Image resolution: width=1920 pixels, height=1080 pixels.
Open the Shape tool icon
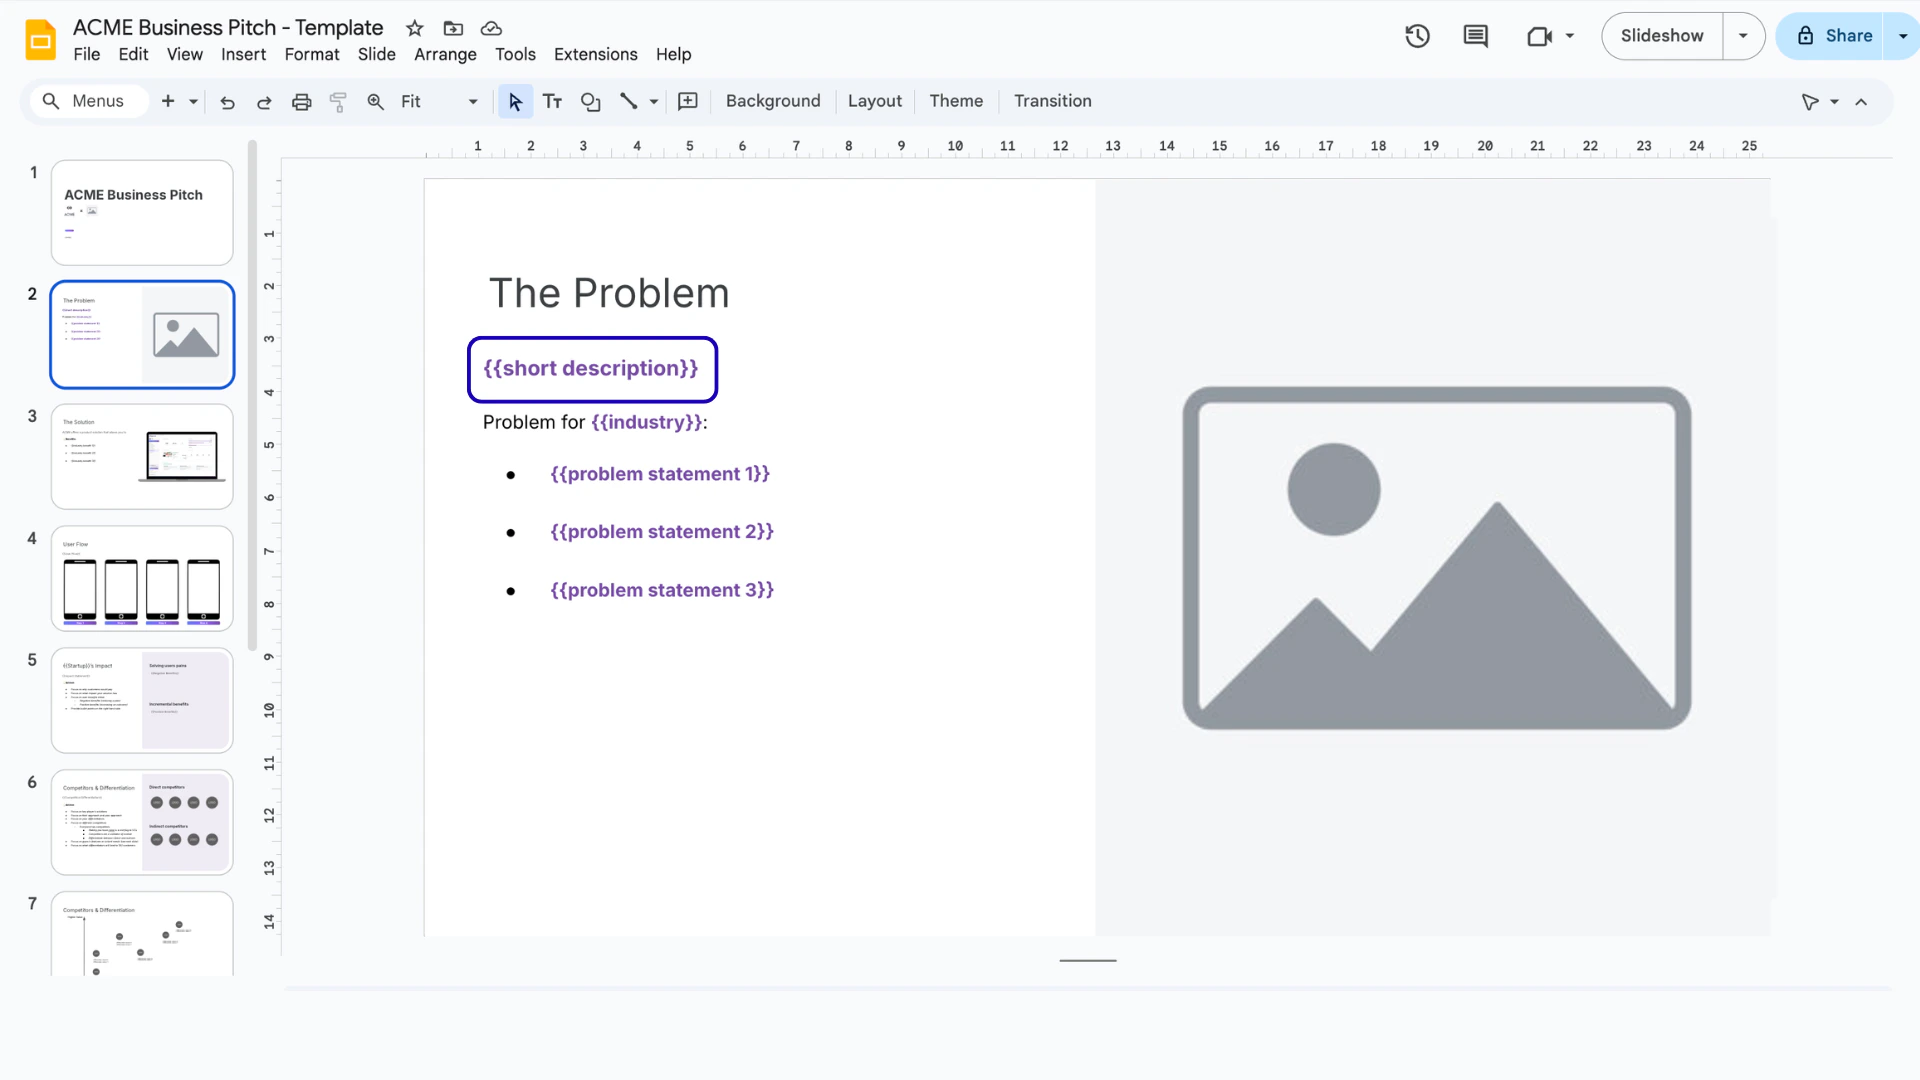(x=590, y=101)
